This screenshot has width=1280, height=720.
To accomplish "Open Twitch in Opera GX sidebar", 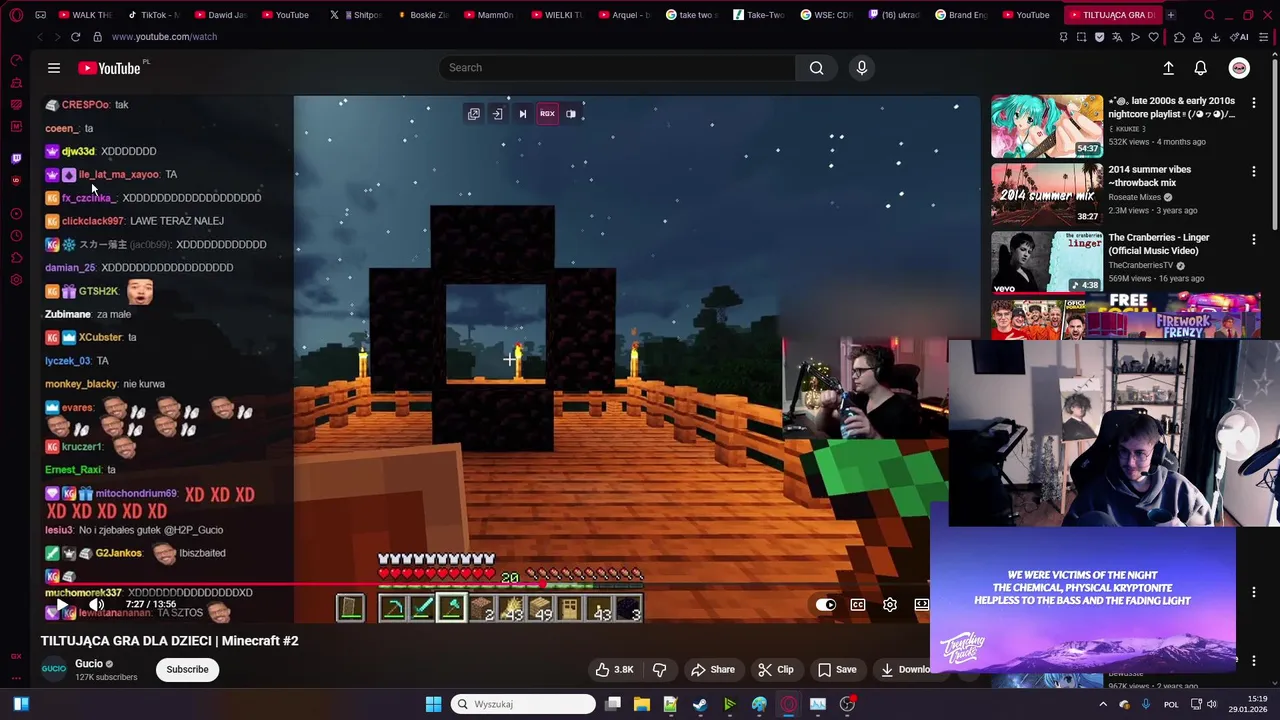I will (x=16, y=158).
